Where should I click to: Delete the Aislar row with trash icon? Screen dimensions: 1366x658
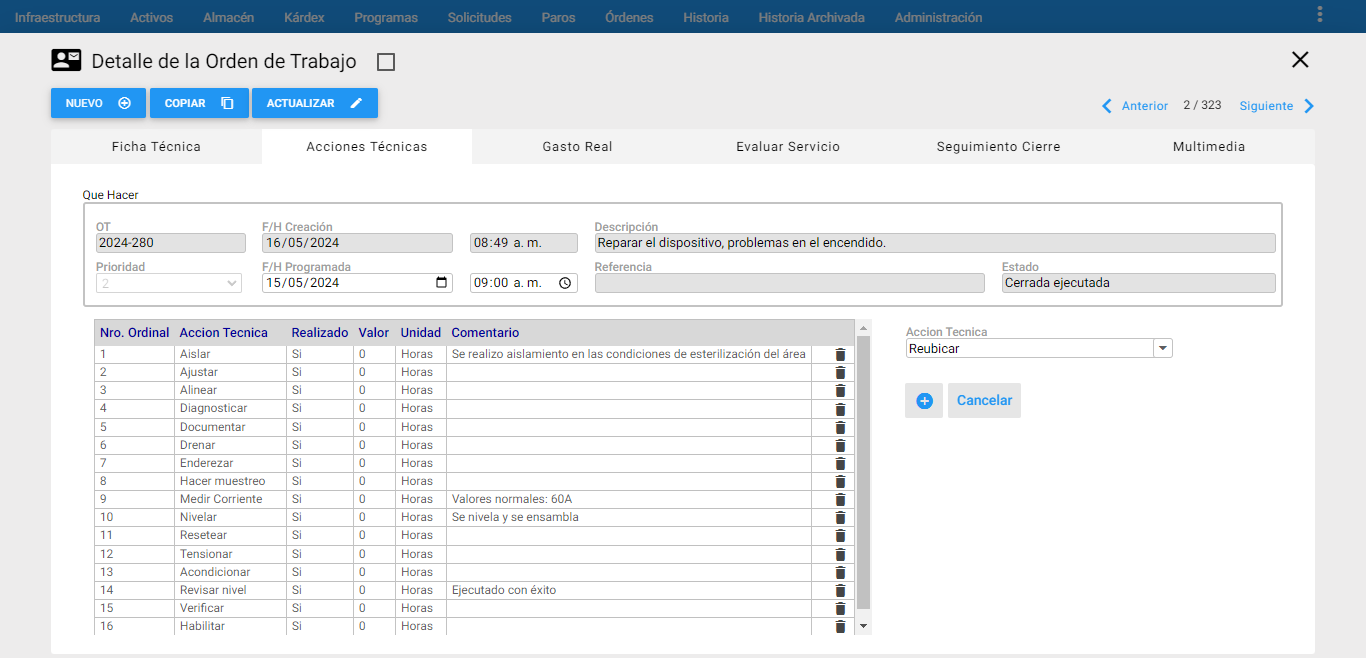(x=840, y=355)
